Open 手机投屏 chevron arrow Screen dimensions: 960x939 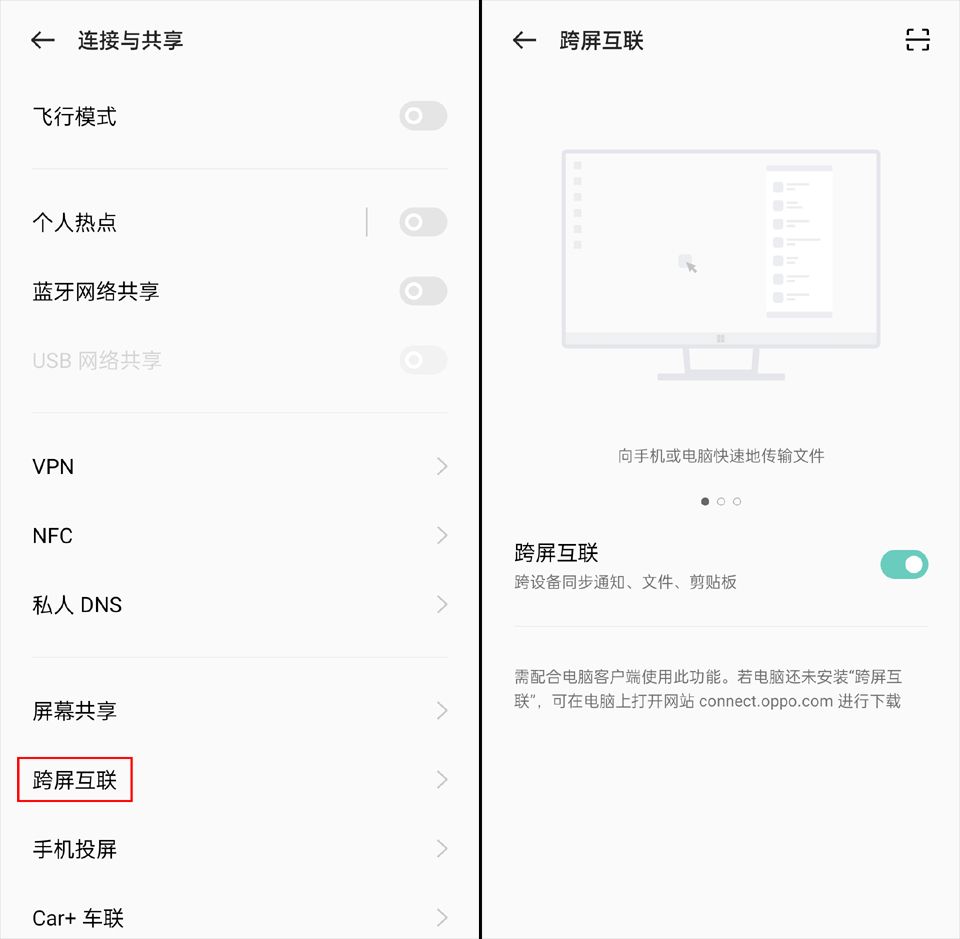(x=442, y=849)
